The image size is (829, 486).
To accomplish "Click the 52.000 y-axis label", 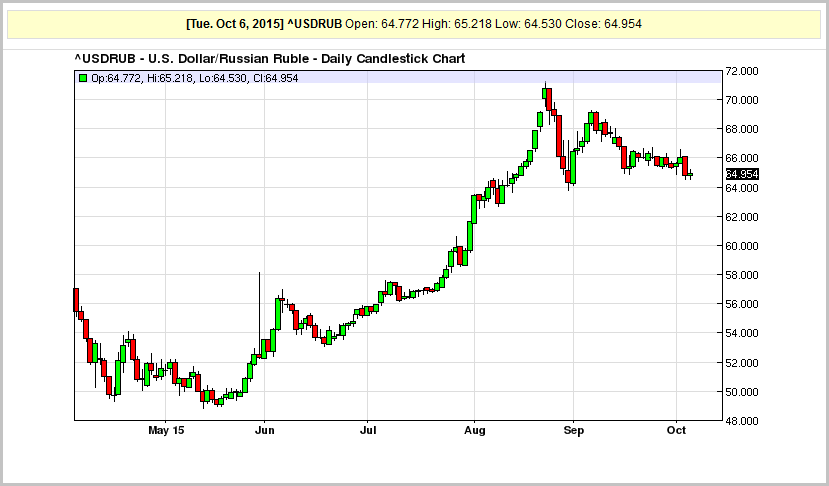I will [743, 363].
